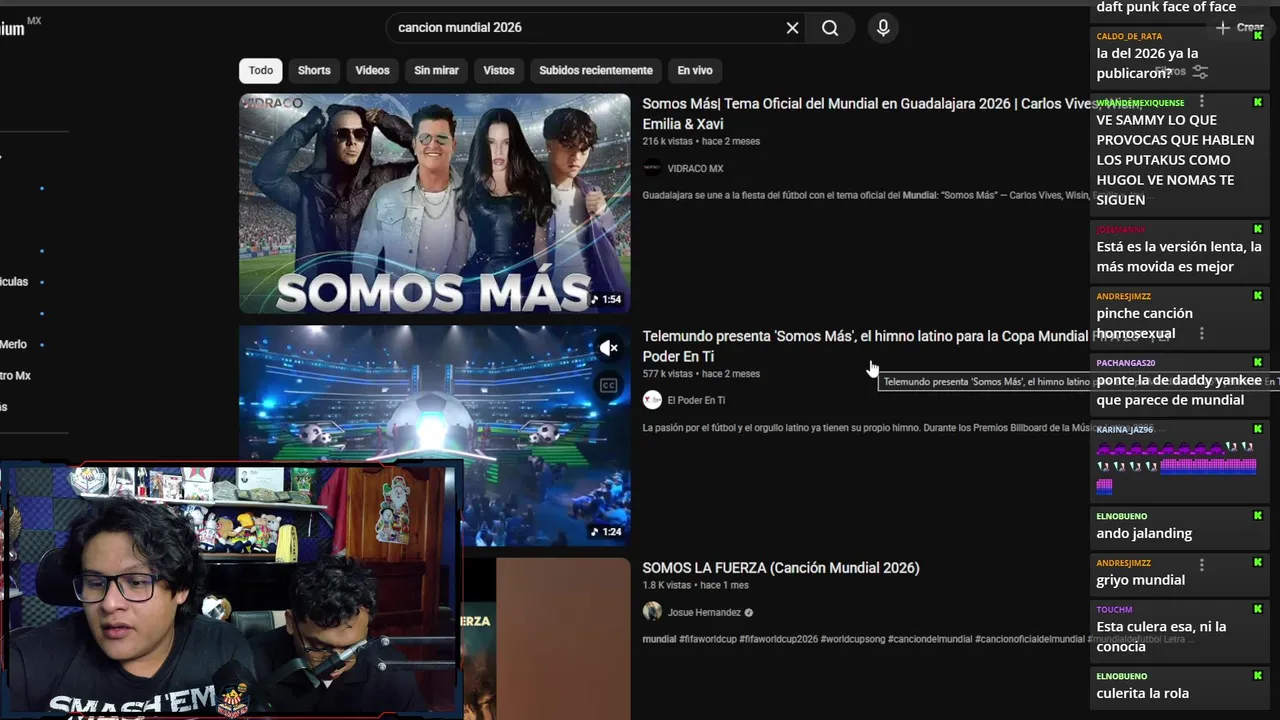Click chat message 'griyo mundial'
Screen dimensions: 1280x720
pos(1140,580)
